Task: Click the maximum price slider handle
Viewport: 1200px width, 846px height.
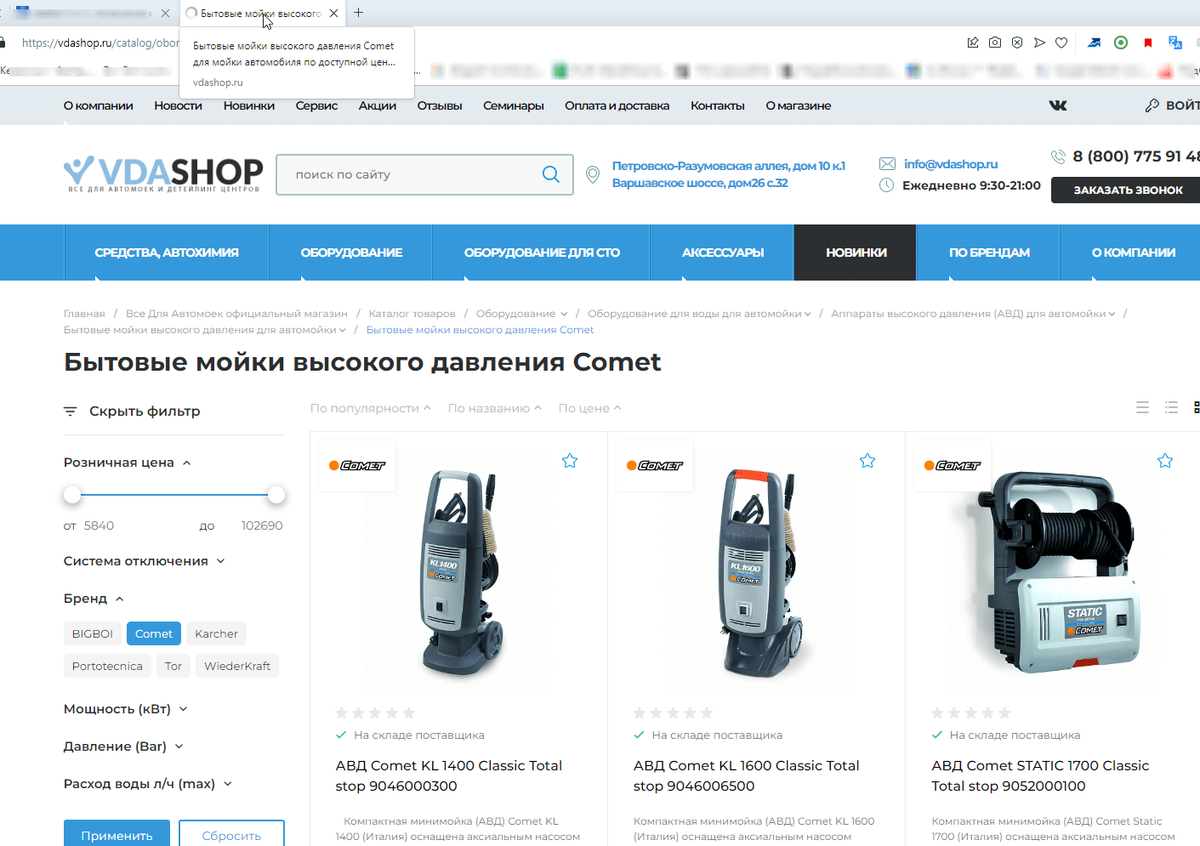Action: (277, 495)
